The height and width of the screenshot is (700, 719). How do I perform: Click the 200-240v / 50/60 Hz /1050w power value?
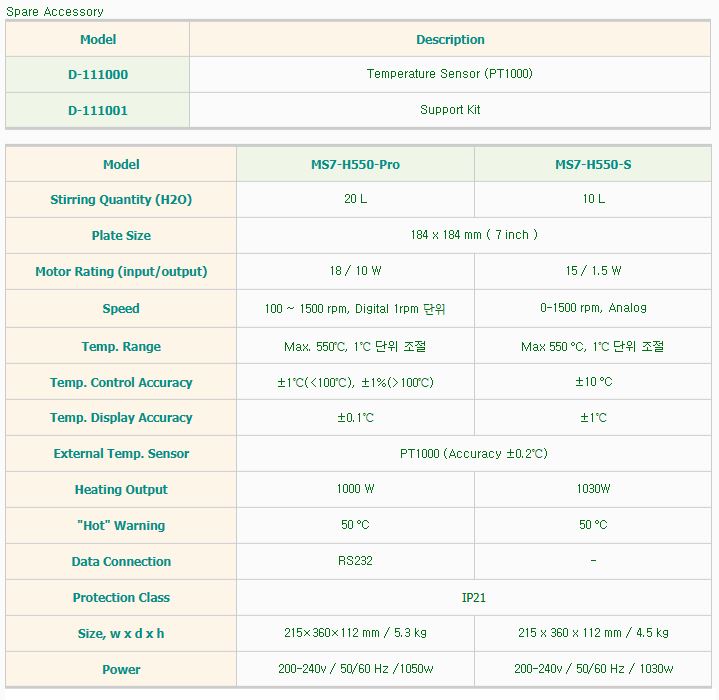point(355,669)
